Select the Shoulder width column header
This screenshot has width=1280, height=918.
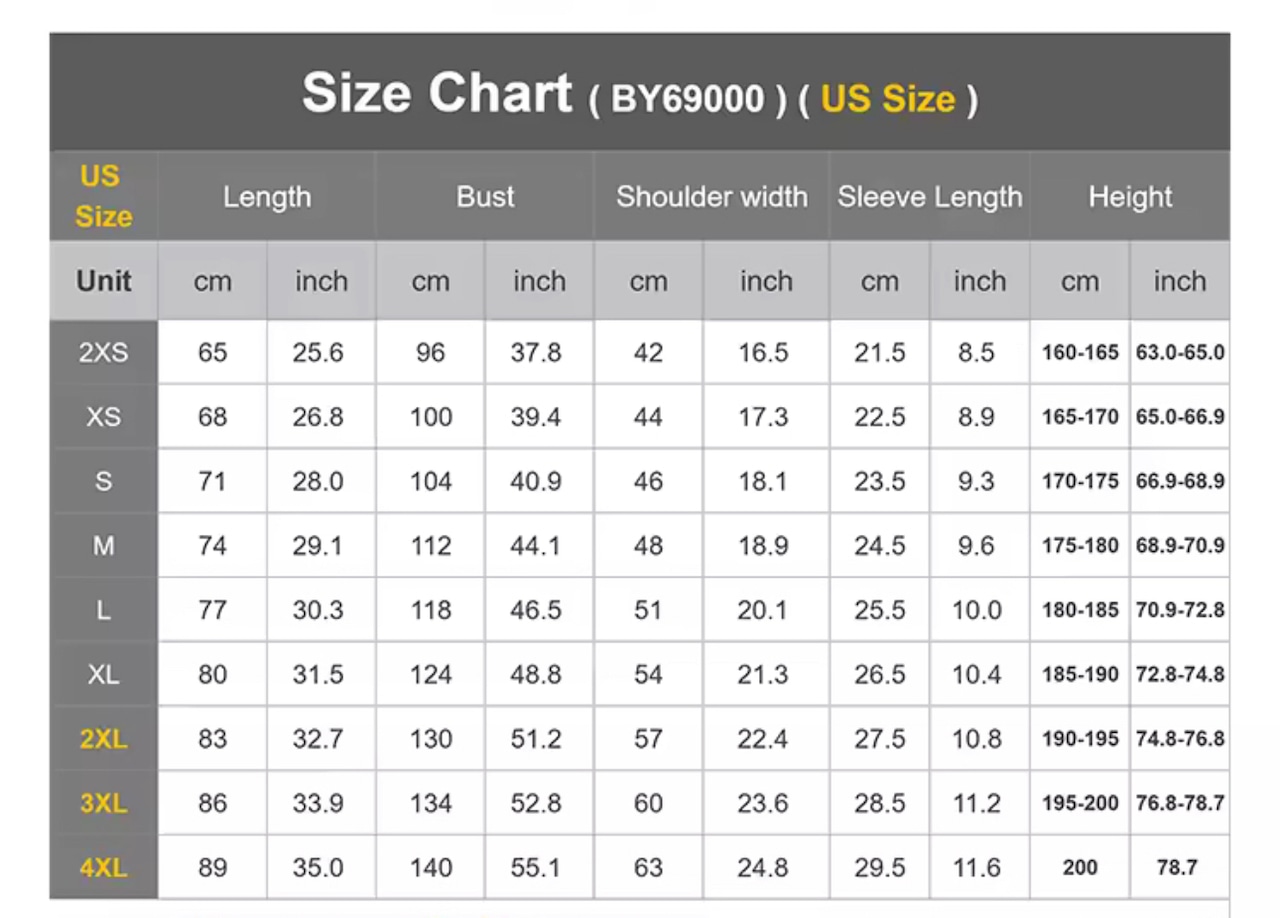(x=711, y=197)
